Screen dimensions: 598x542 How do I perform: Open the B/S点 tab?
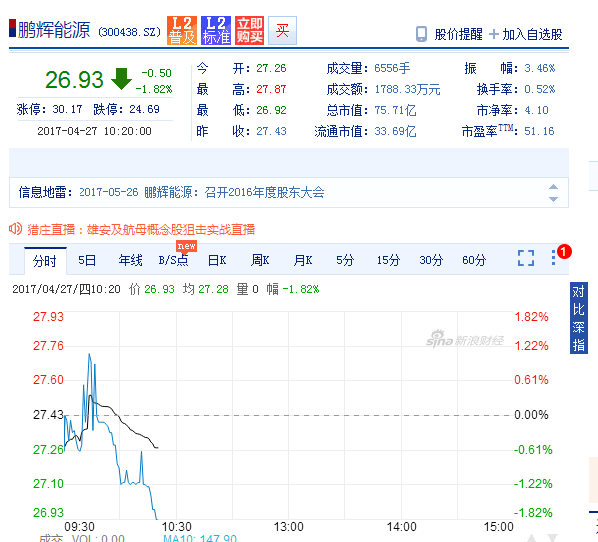(x=174, y=260)
